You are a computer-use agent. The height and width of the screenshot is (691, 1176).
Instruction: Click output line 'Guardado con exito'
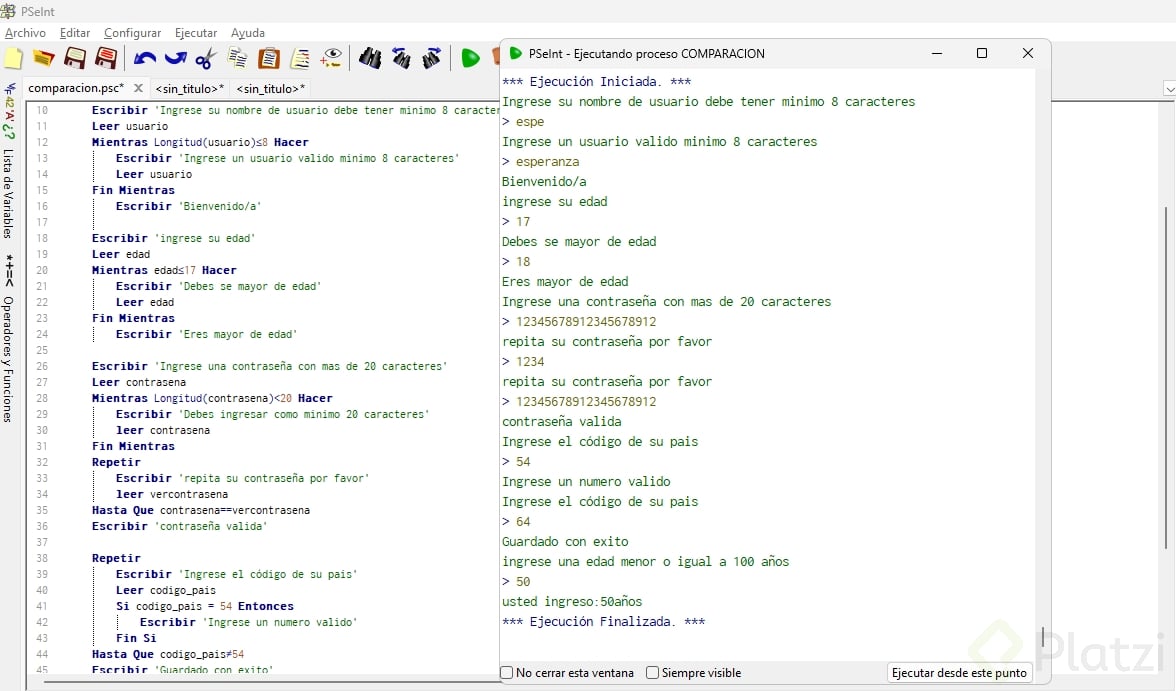coord(566,542)
